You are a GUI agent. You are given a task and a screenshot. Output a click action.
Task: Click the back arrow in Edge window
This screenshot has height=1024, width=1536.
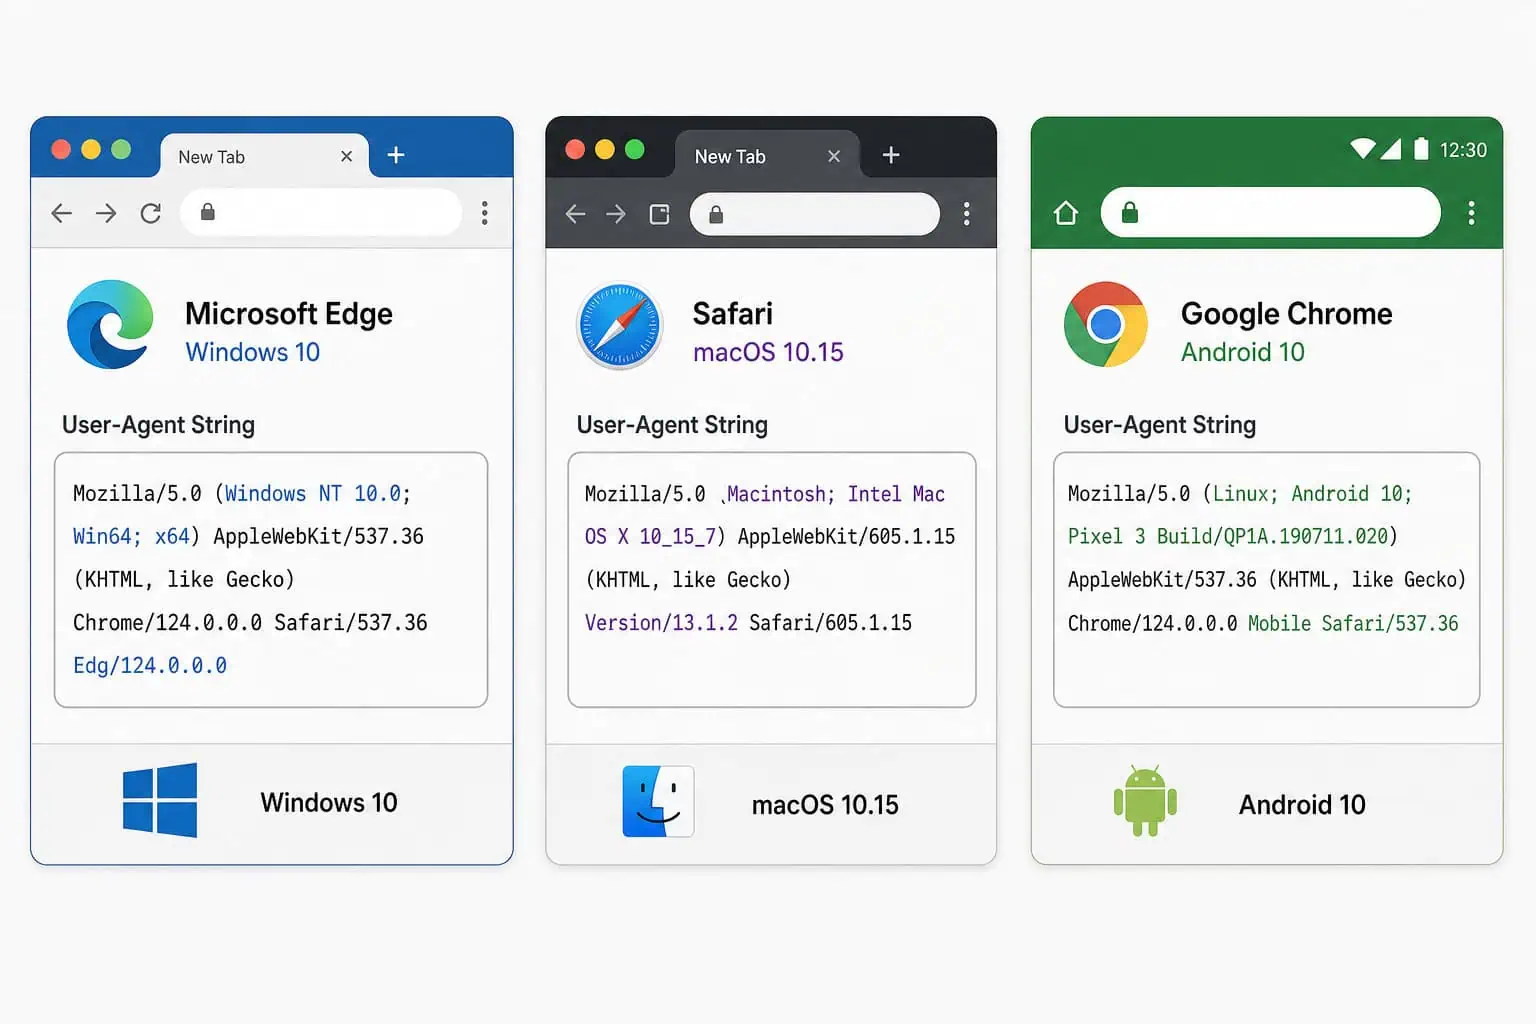pos(62,213)
